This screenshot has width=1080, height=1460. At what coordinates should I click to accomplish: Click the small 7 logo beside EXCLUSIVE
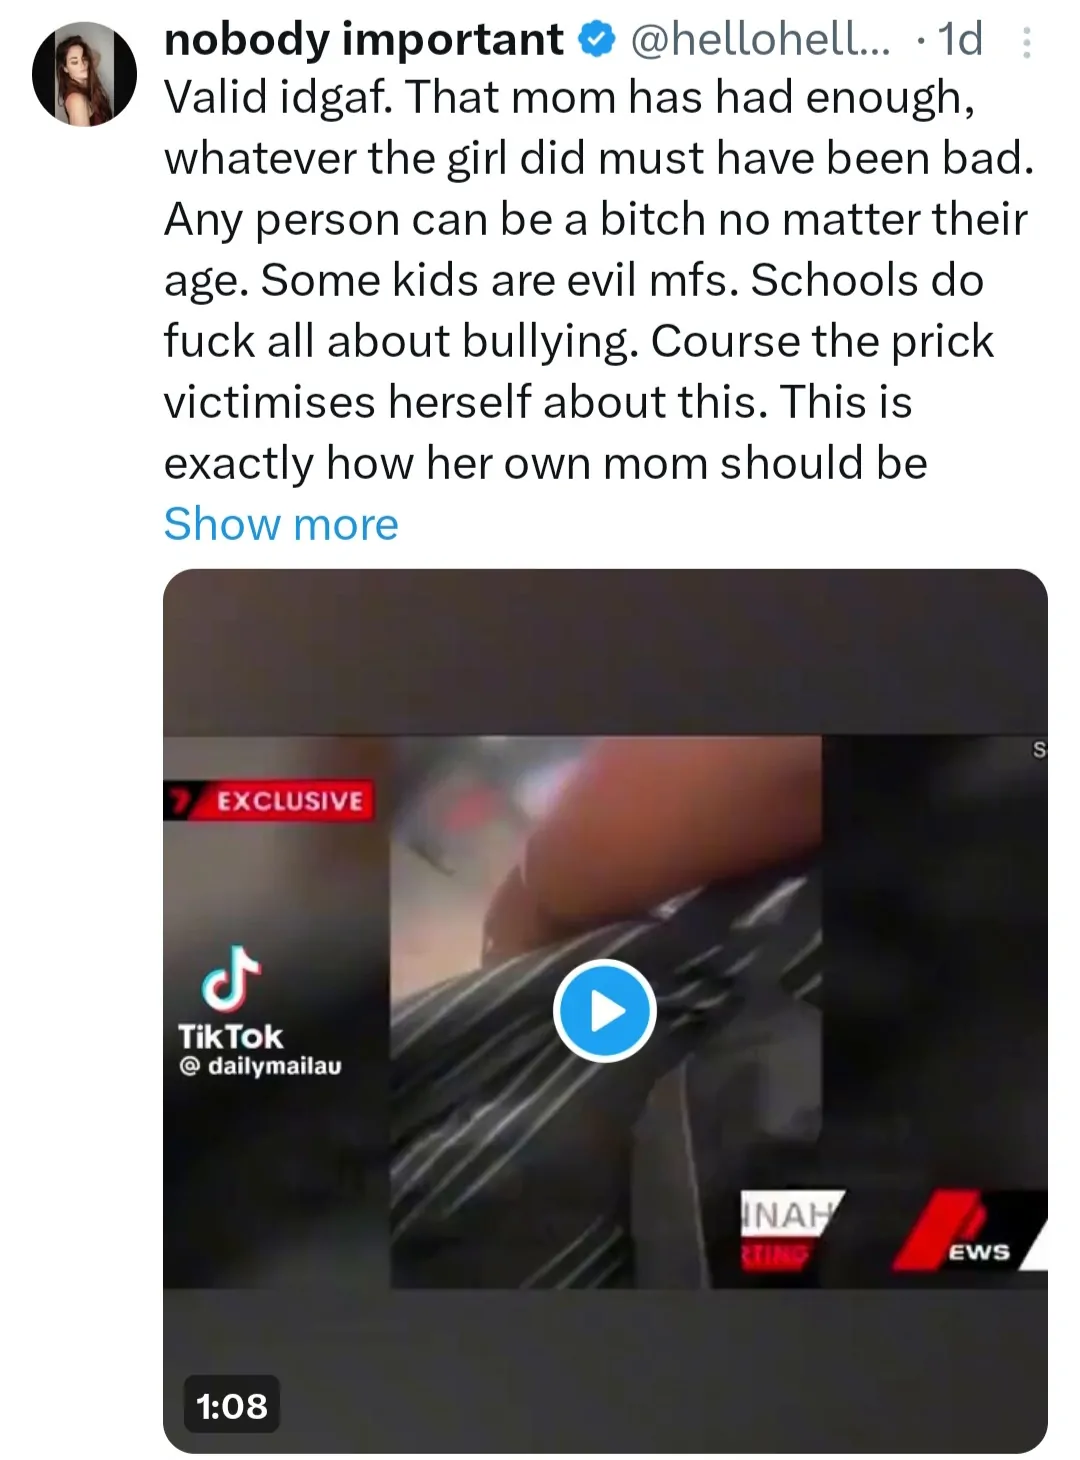(x=179, y=801)
